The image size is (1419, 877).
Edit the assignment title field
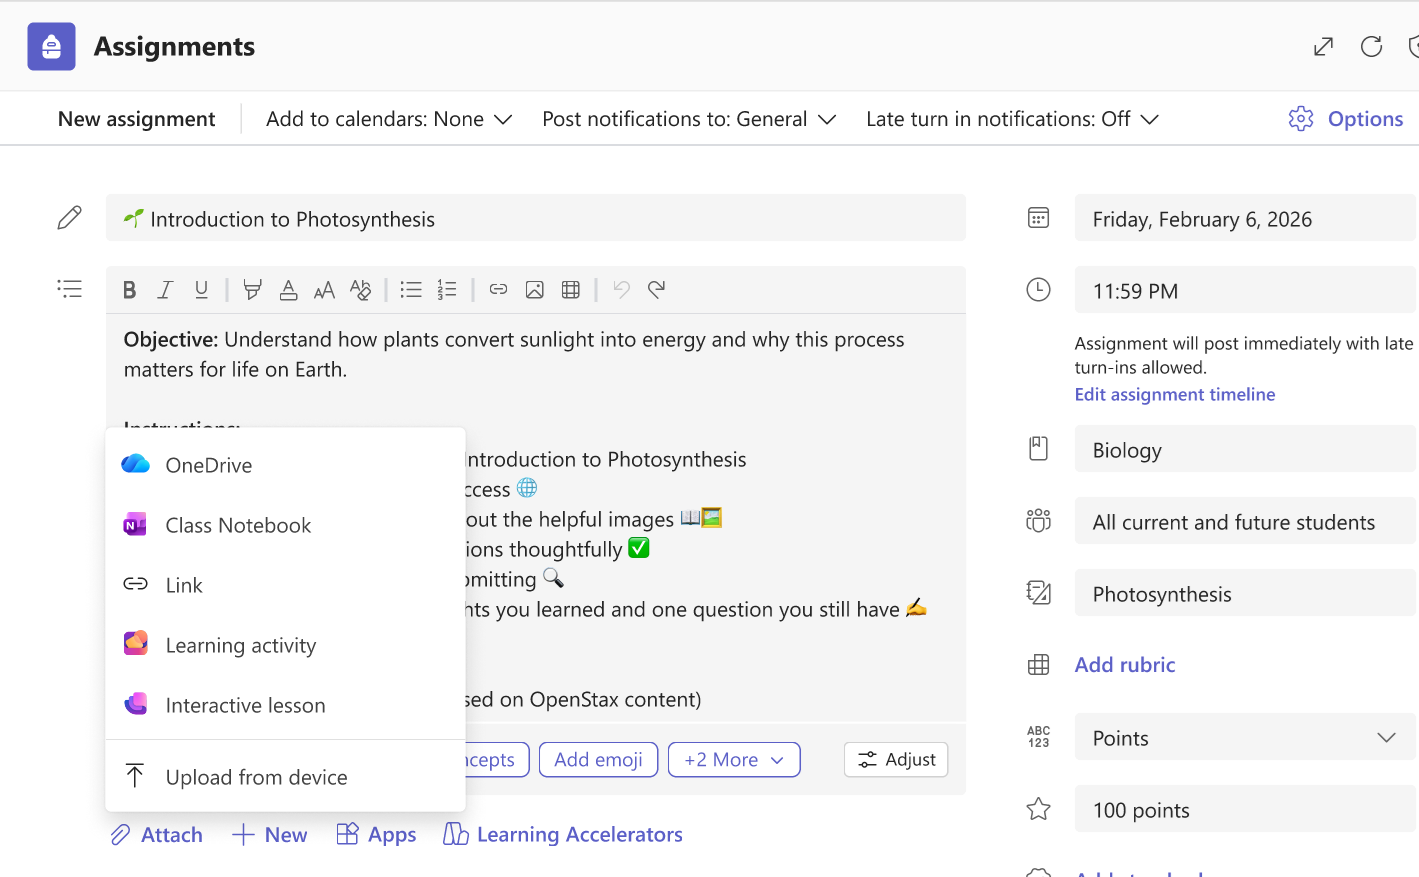tap(536, 218)
